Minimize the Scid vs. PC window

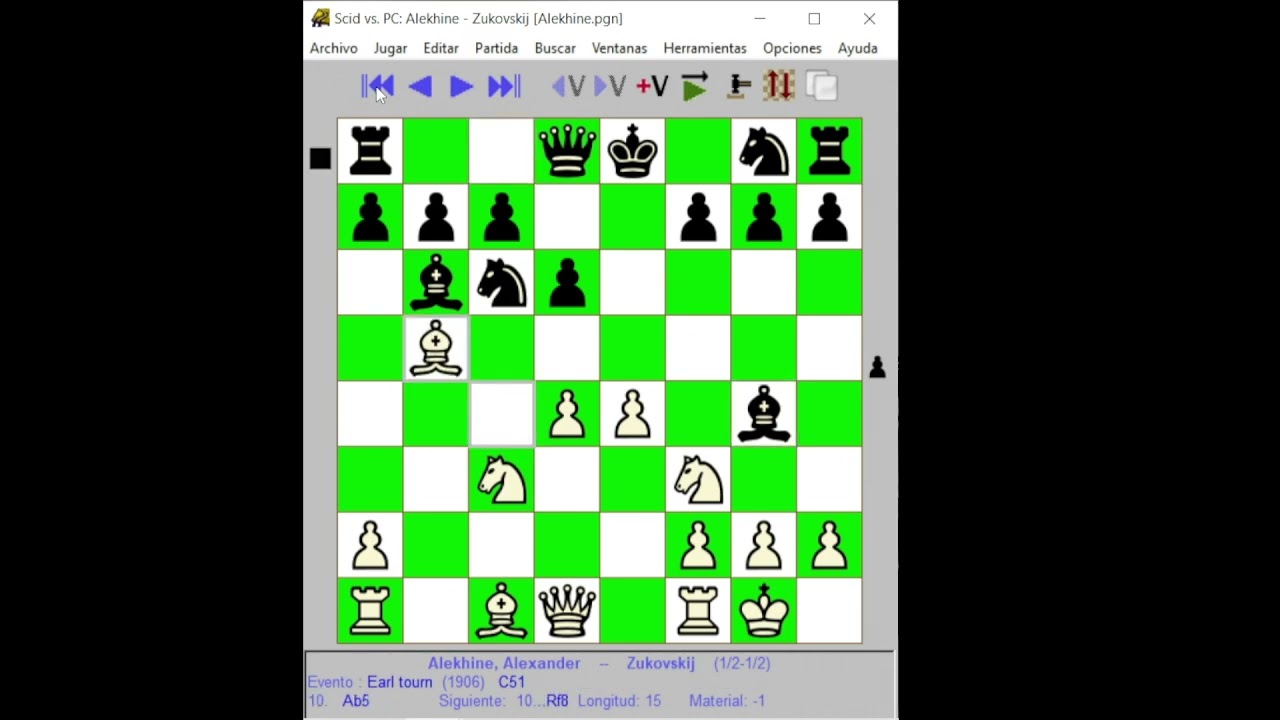pos(760,18)
